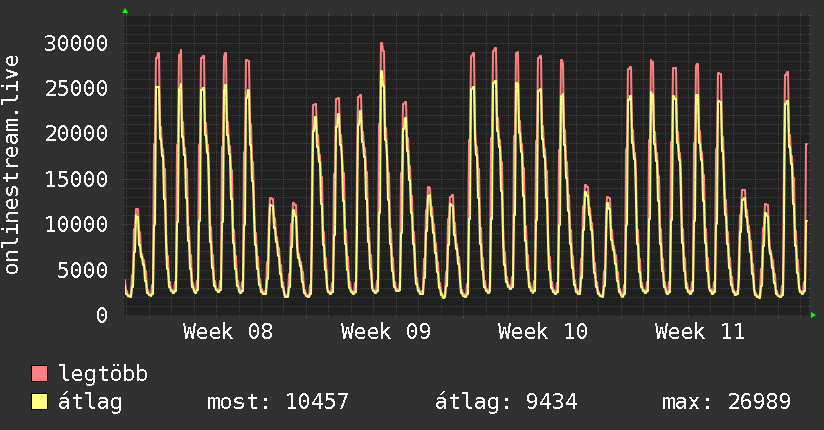This screenshot has width=824, height=430.
Task: Click the Week 10 axis label
Action: coord(543,332)
